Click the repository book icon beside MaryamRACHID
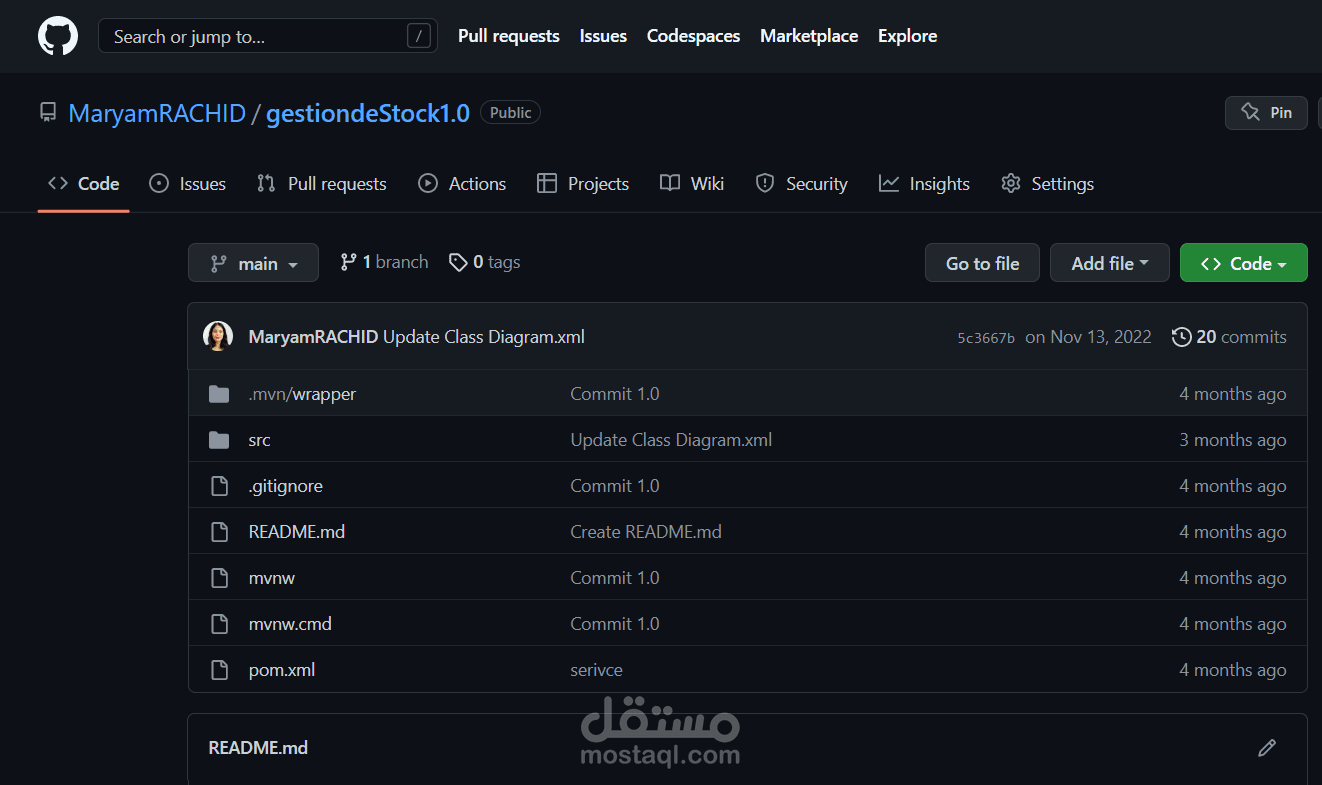 [48, 113]
